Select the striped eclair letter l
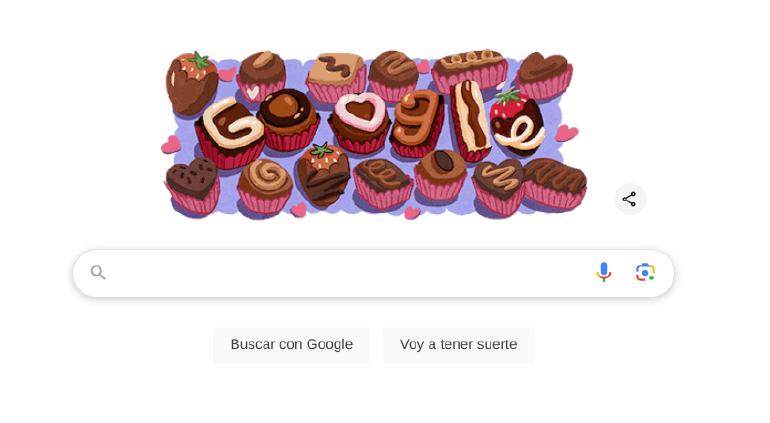 (x=470, y=120)
